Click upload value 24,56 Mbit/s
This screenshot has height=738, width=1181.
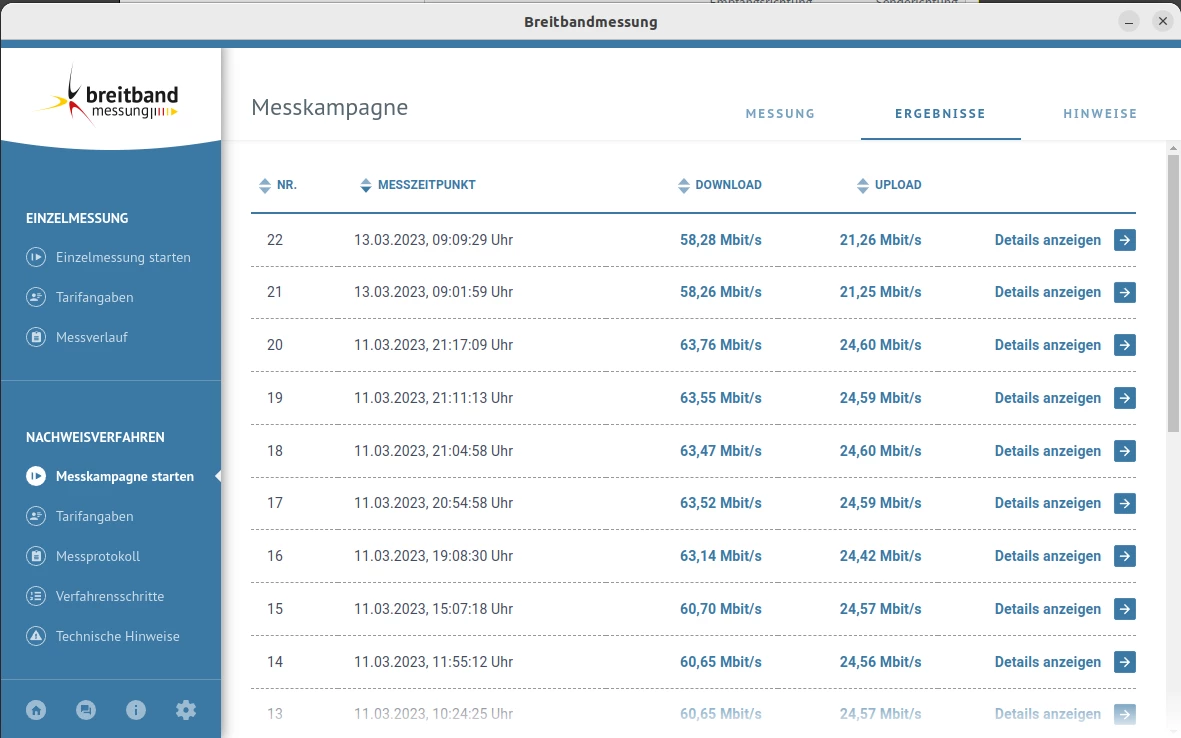880,662
